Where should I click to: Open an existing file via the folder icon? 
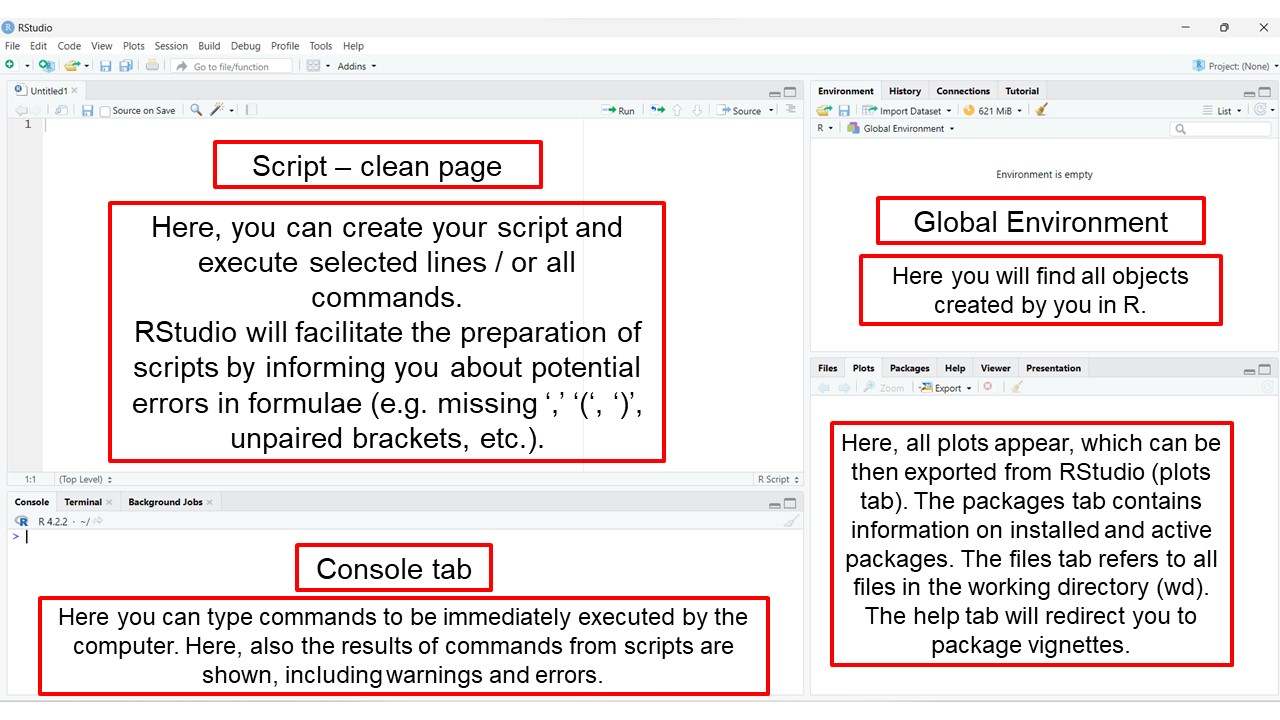coord(71,66)
